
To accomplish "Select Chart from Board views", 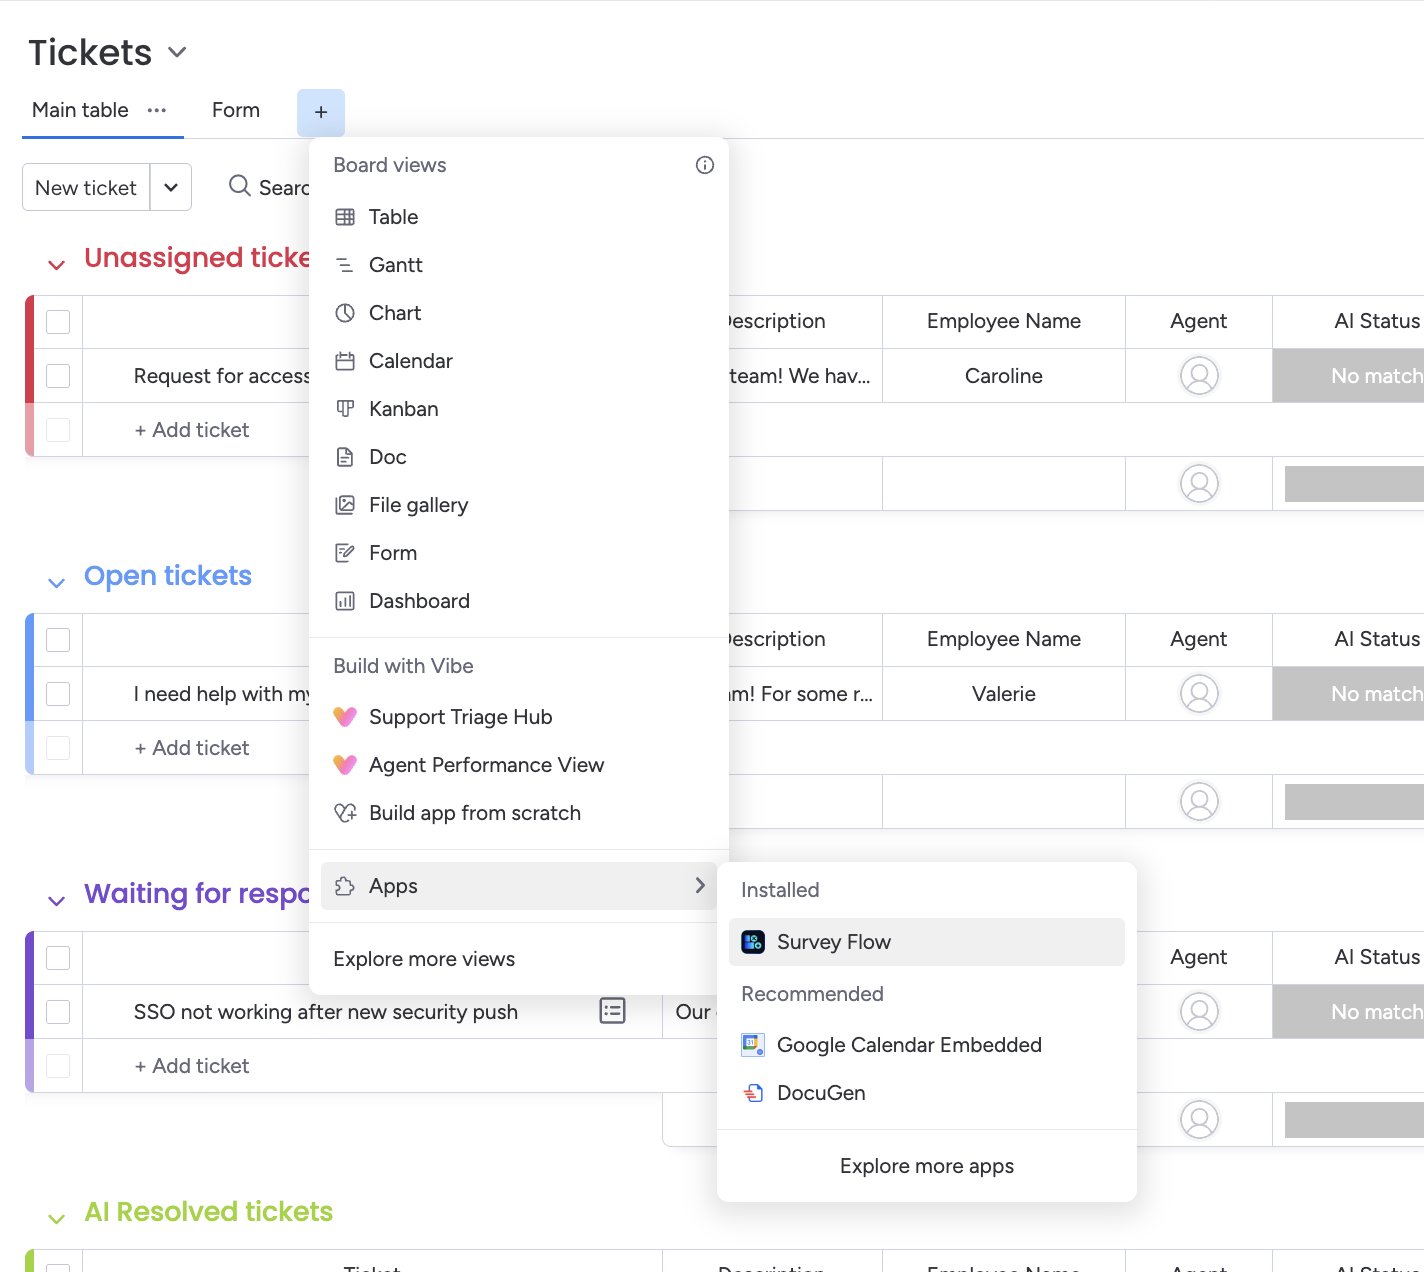I will pyautogui.click(x=519, y=313).
